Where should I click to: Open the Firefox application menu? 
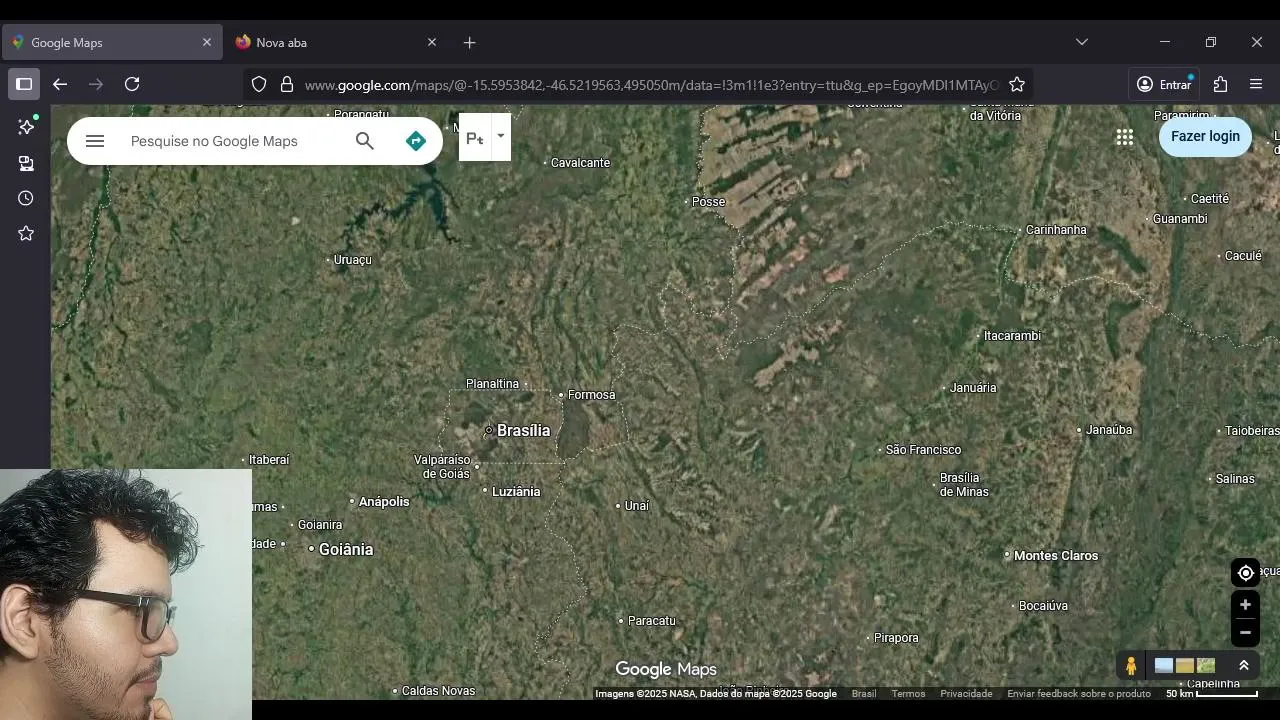pos(1256,85)
